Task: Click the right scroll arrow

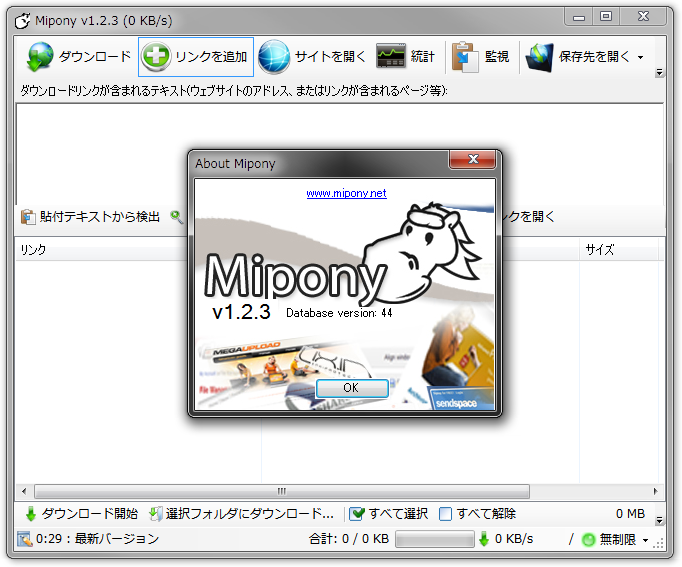Action: 655,491
